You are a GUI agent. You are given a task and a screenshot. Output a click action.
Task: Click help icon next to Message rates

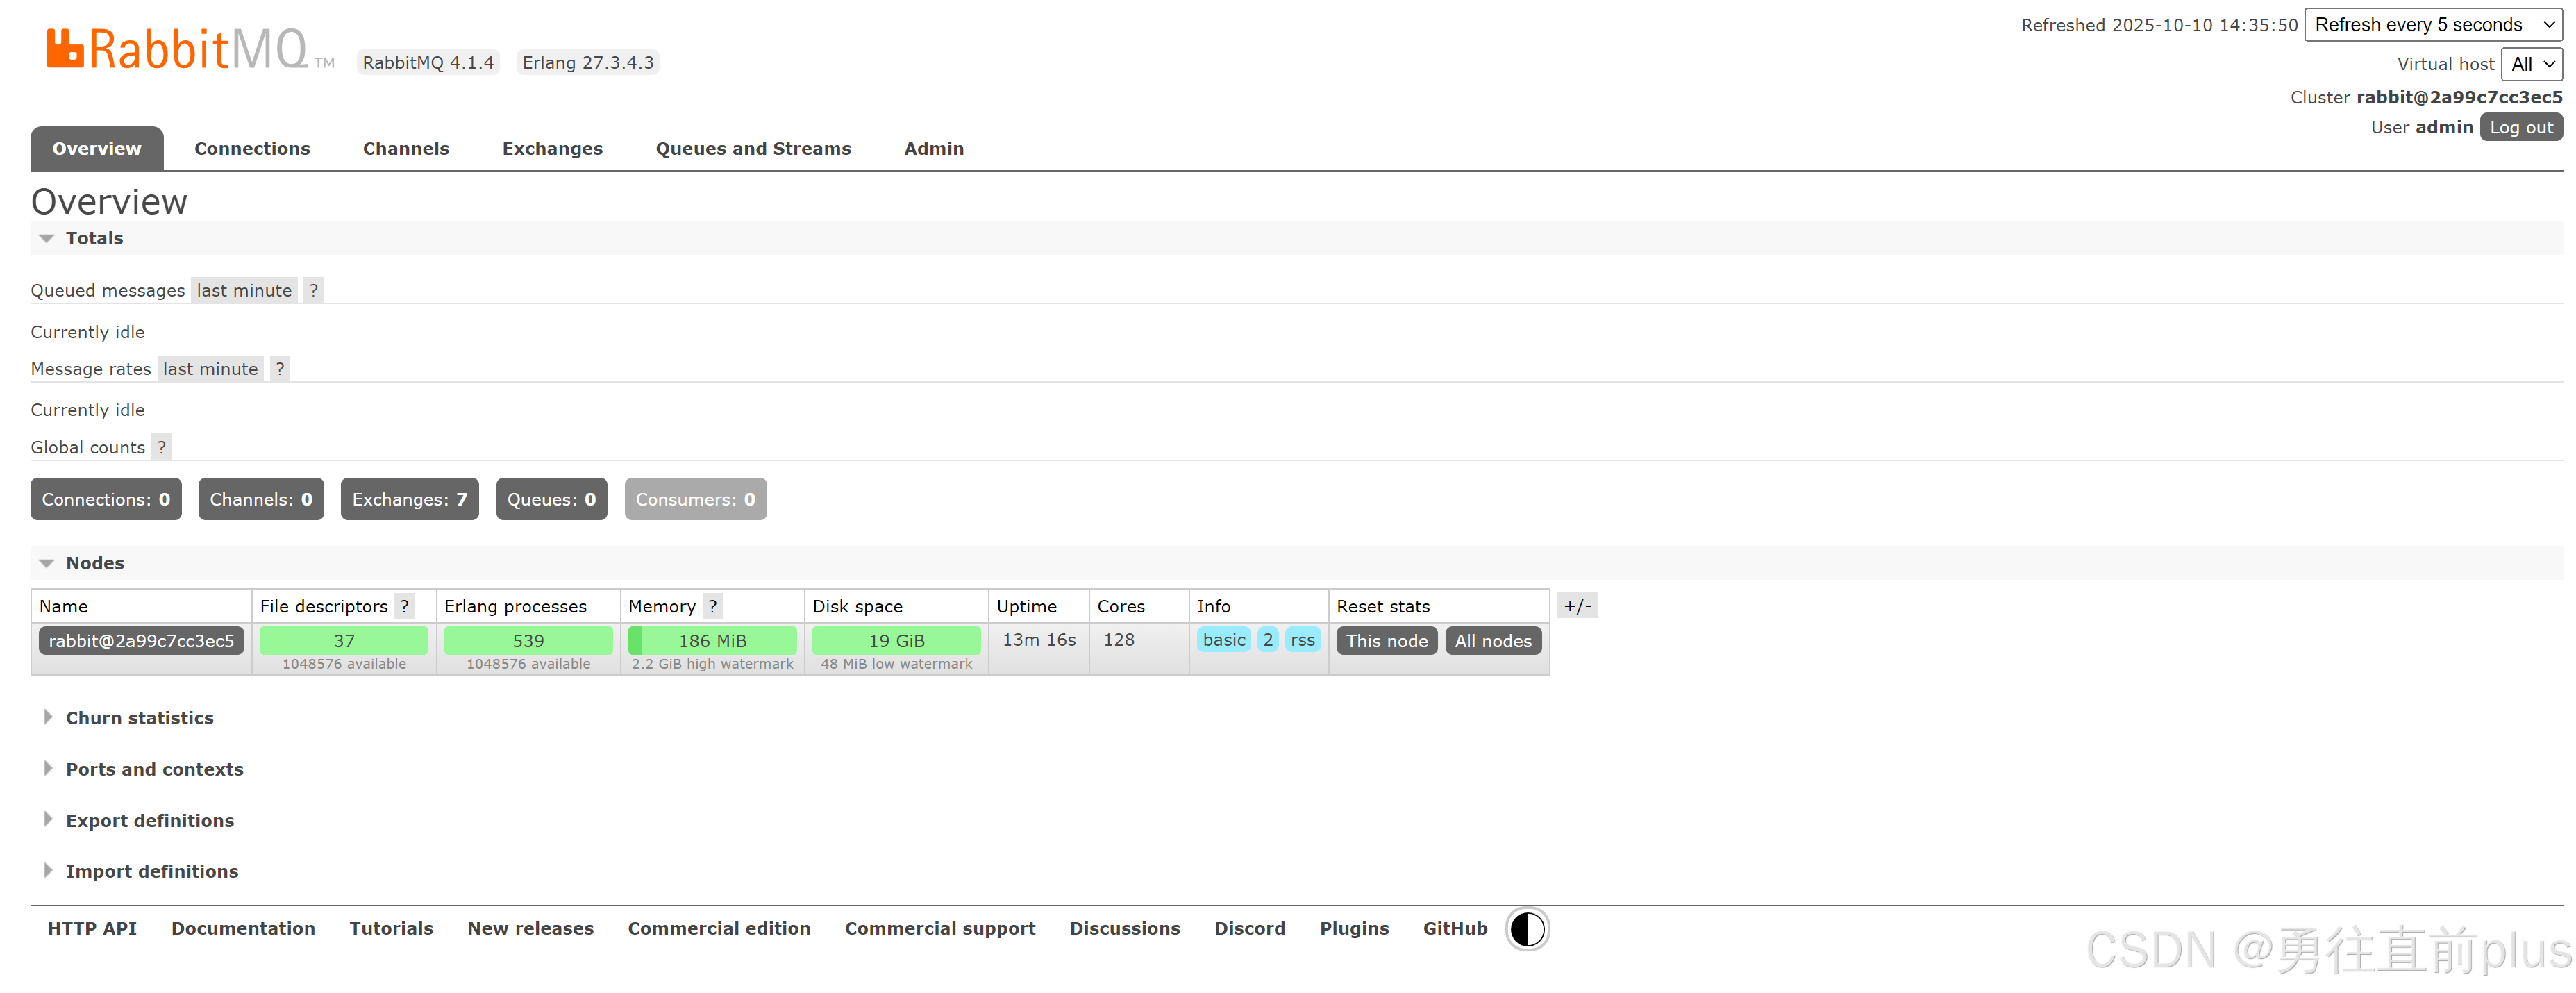pos(280,369)
